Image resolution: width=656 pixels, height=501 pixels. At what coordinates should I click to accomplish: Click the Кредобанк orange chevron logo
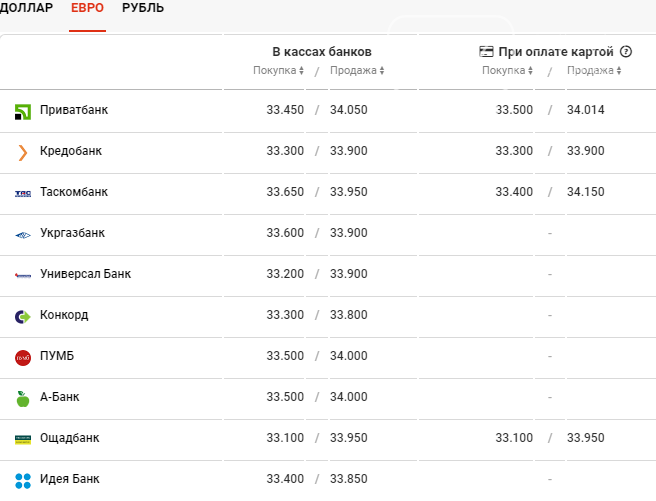tap(23, 152)
